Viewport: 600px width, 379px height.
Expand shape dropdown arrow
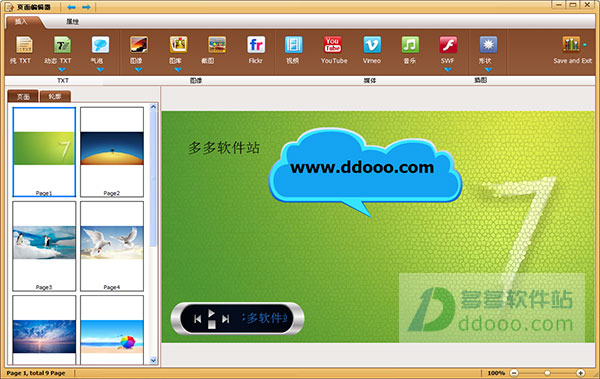(x=488, y=70)
